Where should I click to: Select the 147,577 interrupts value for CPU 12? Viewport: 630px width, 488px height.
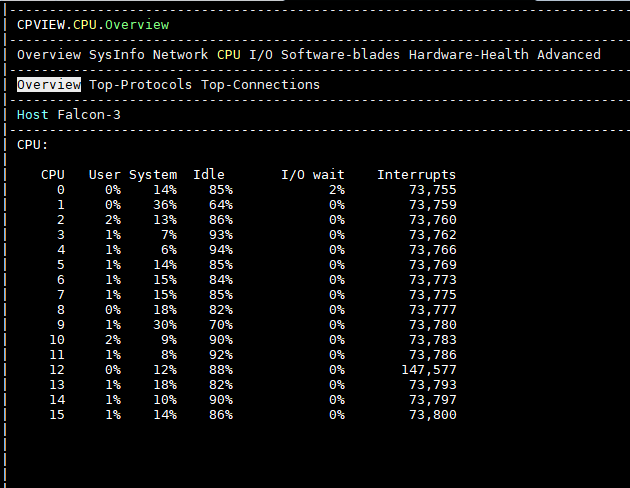pyautogui.click(x=429, y=370)
